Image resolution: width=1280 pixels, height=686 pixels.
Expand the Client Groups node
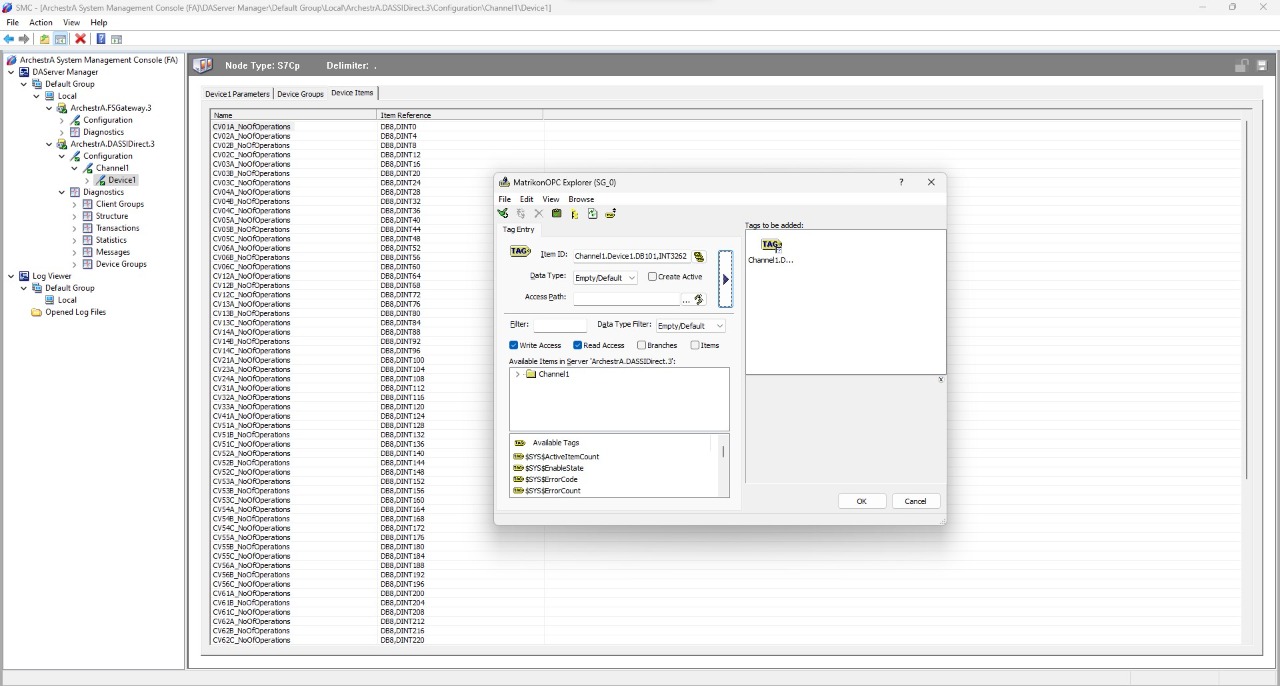click(74, 204)
